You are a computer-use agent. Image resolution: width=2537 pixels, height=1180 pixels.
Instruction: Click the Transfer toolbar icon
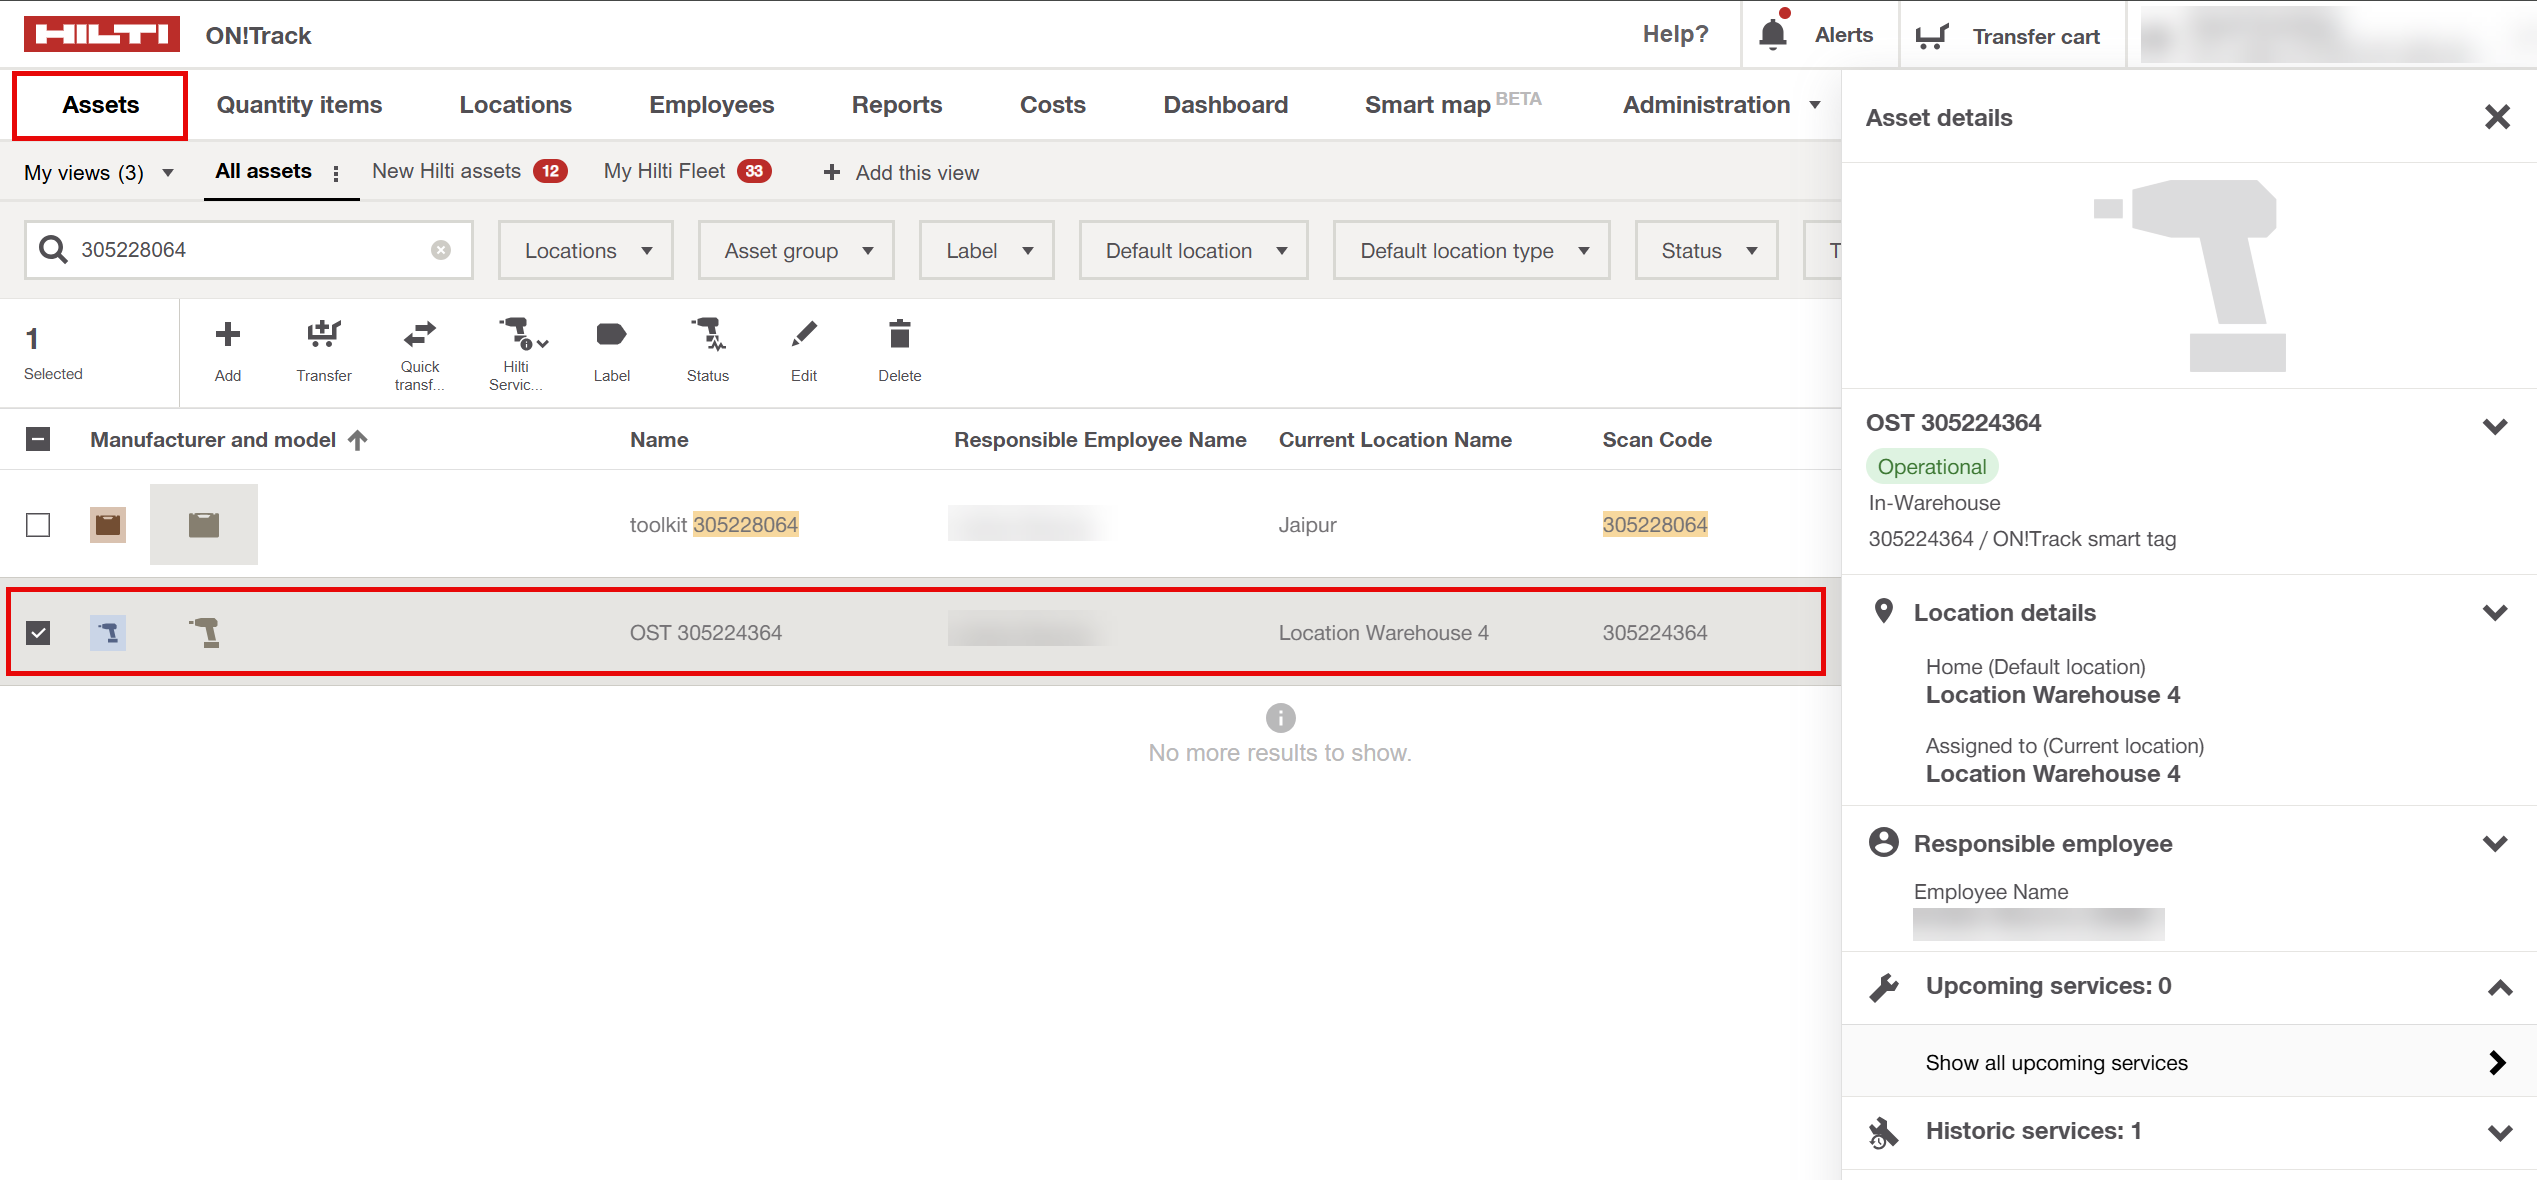pyautogui.click(x=323, y=335)
